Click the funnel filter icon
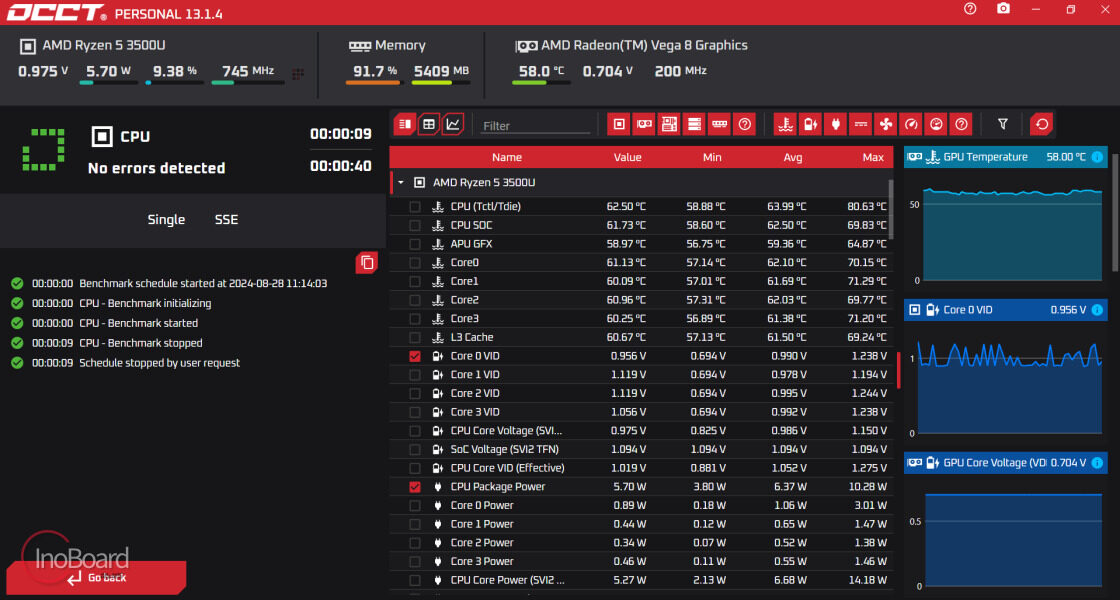This screenshot has height=600, width=1120. [1003, 124]
